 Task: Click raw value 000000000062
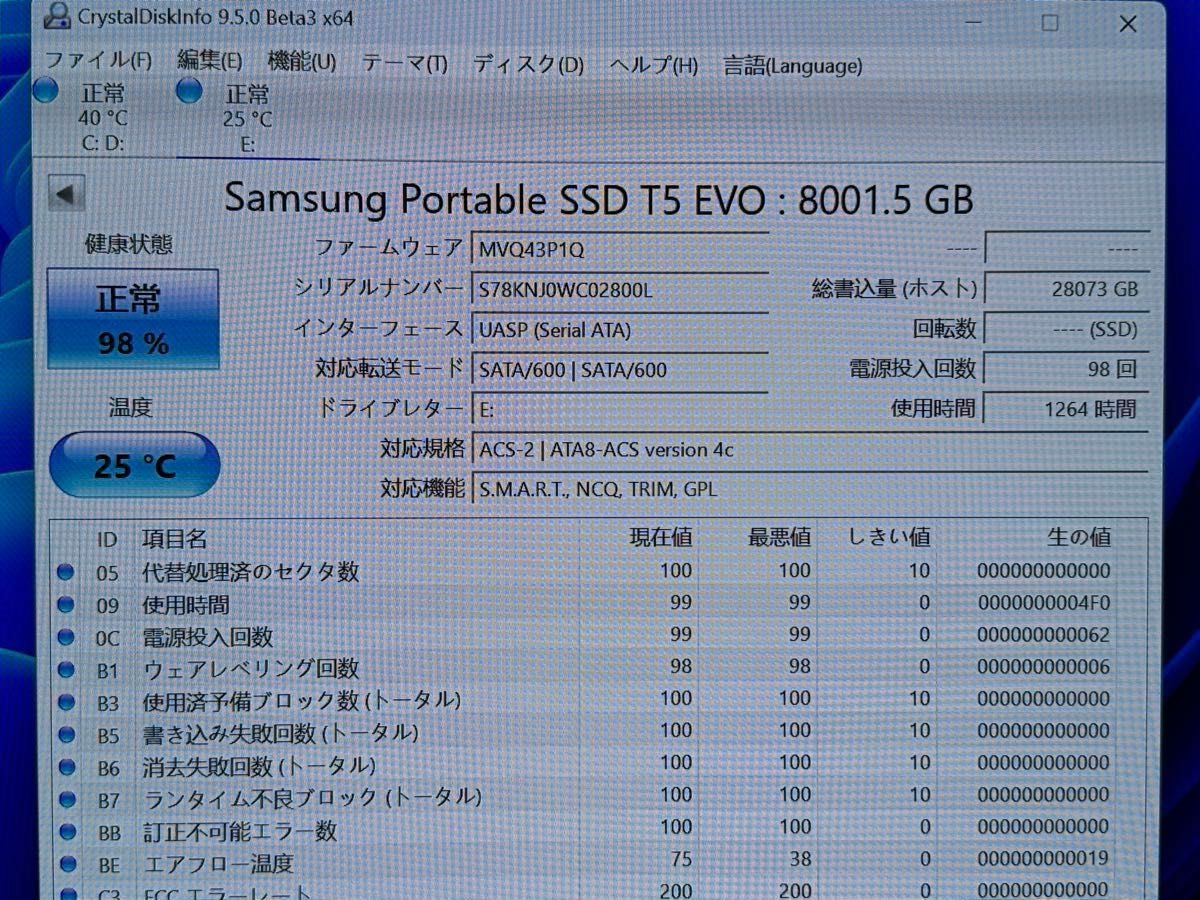tap(1044, 635)
